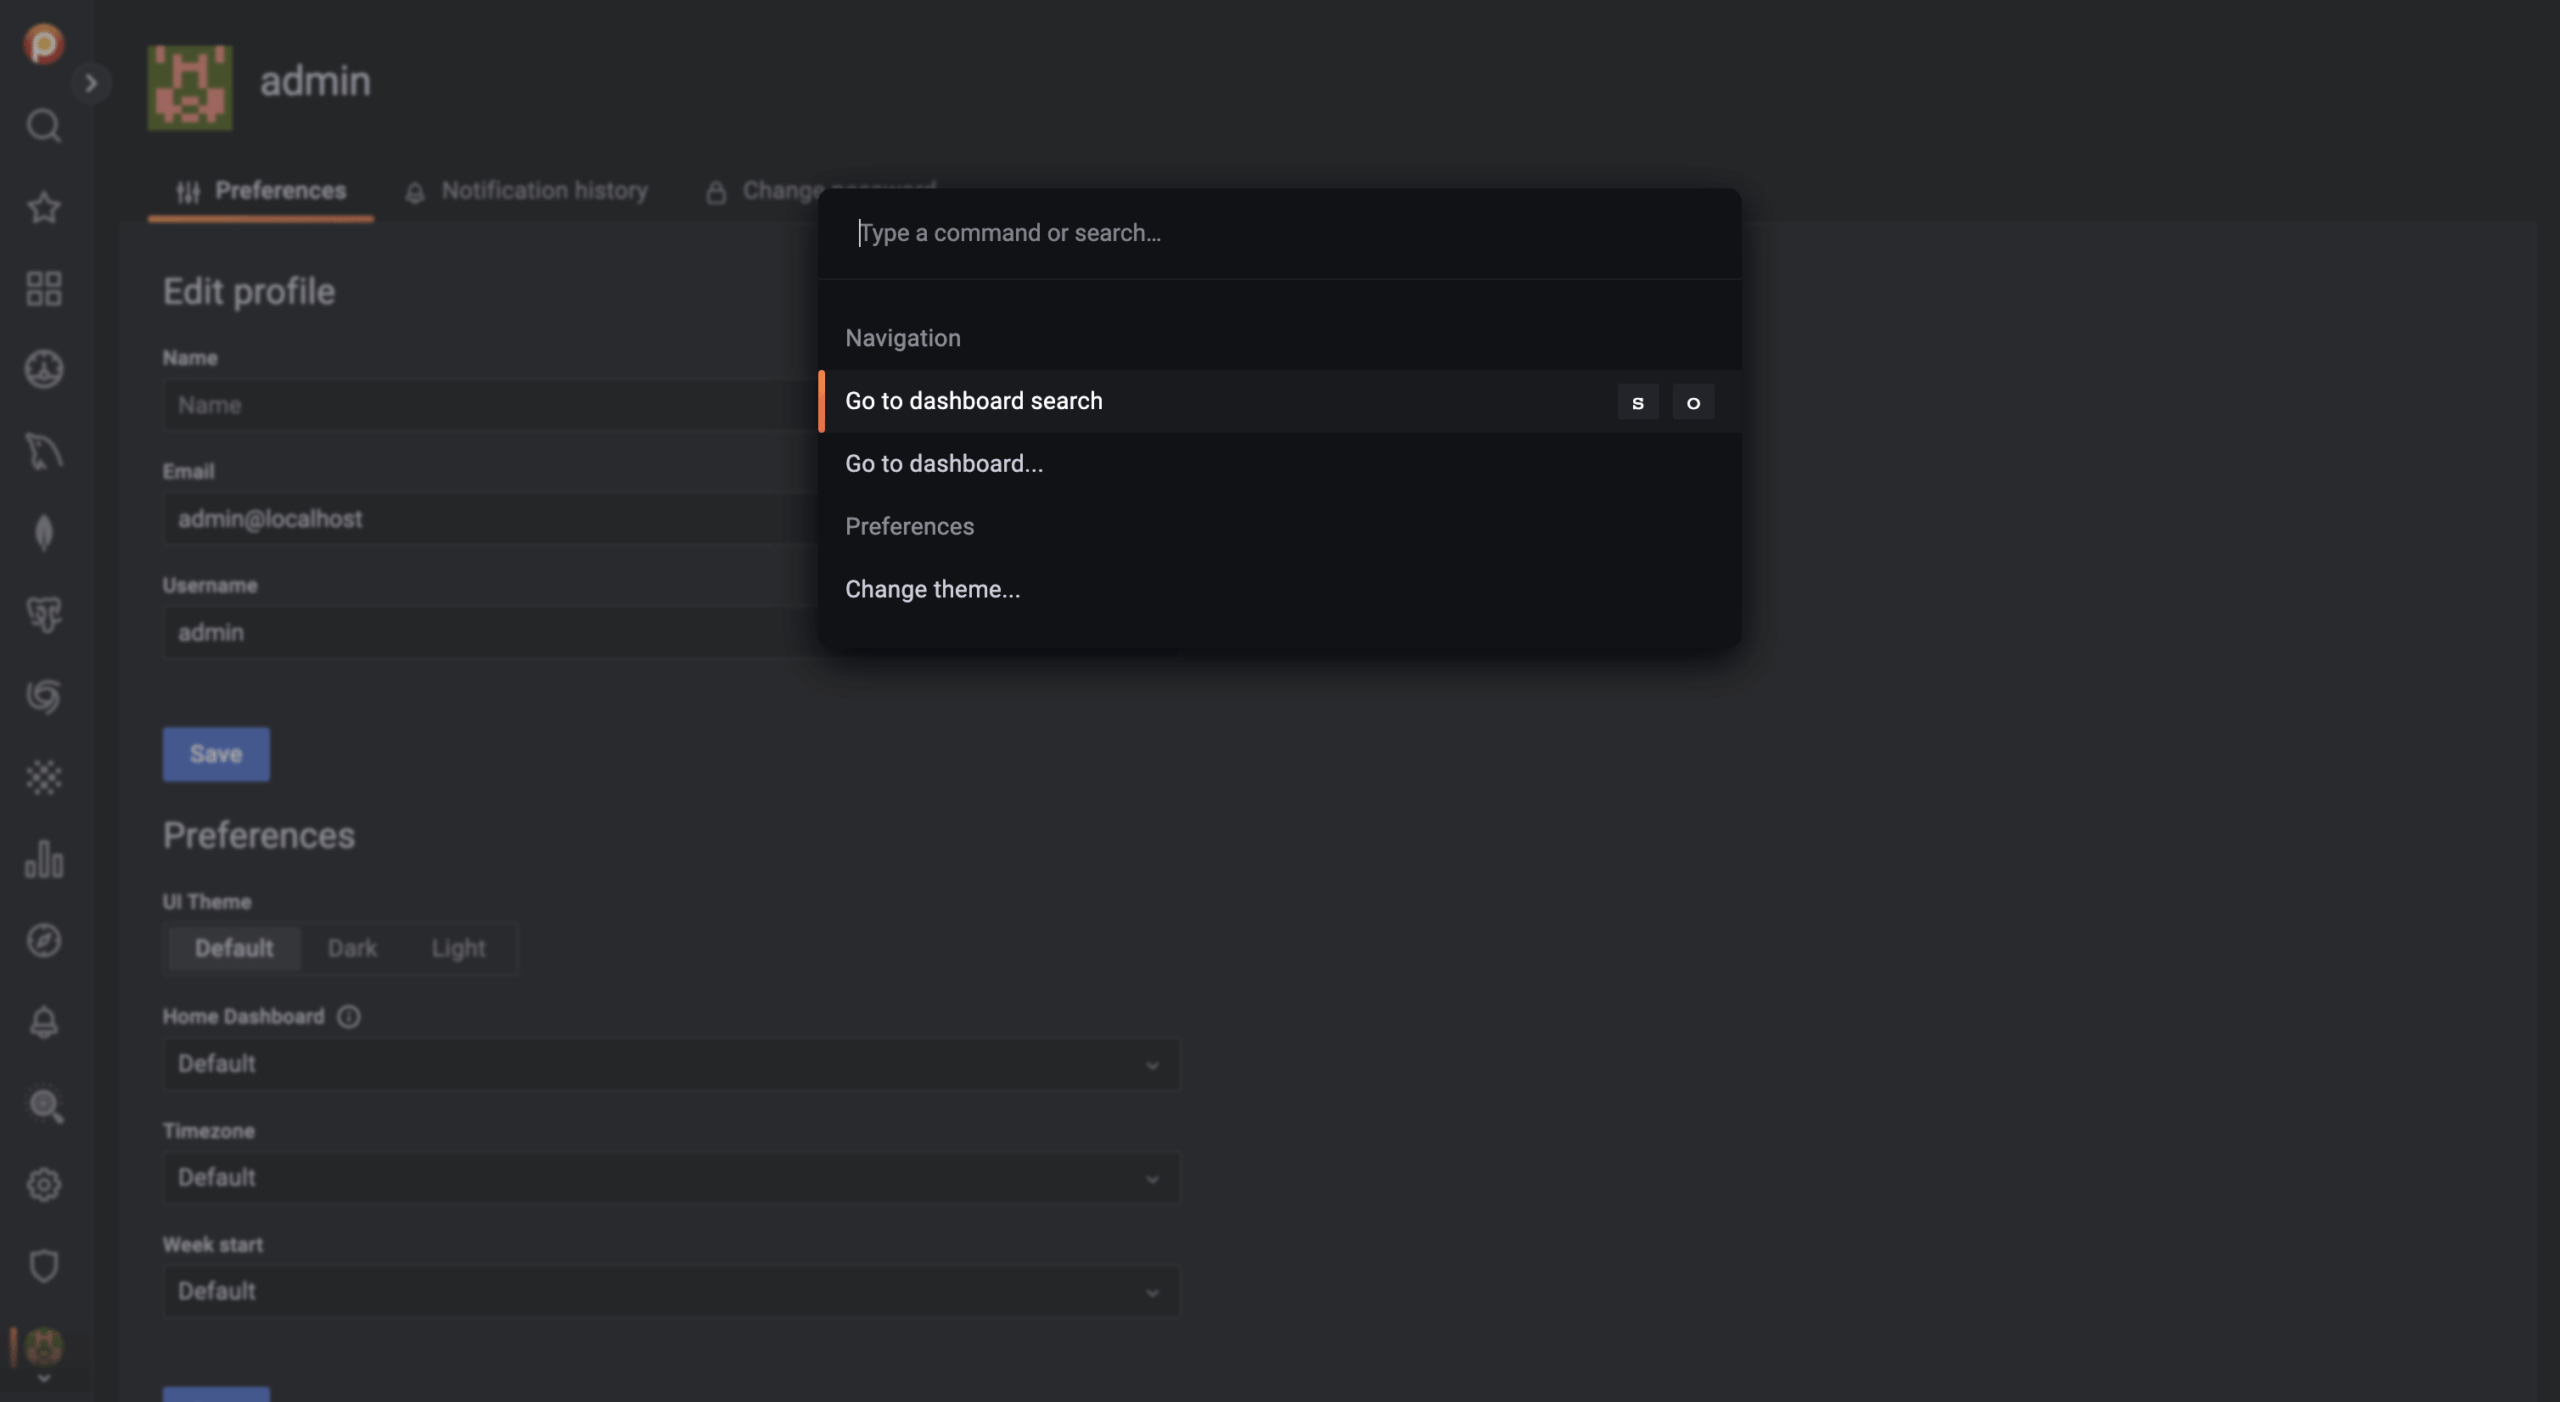2560x1402 pixels.
Task: Click the PMM logo at top left
Action: click(x=43, y=44)
